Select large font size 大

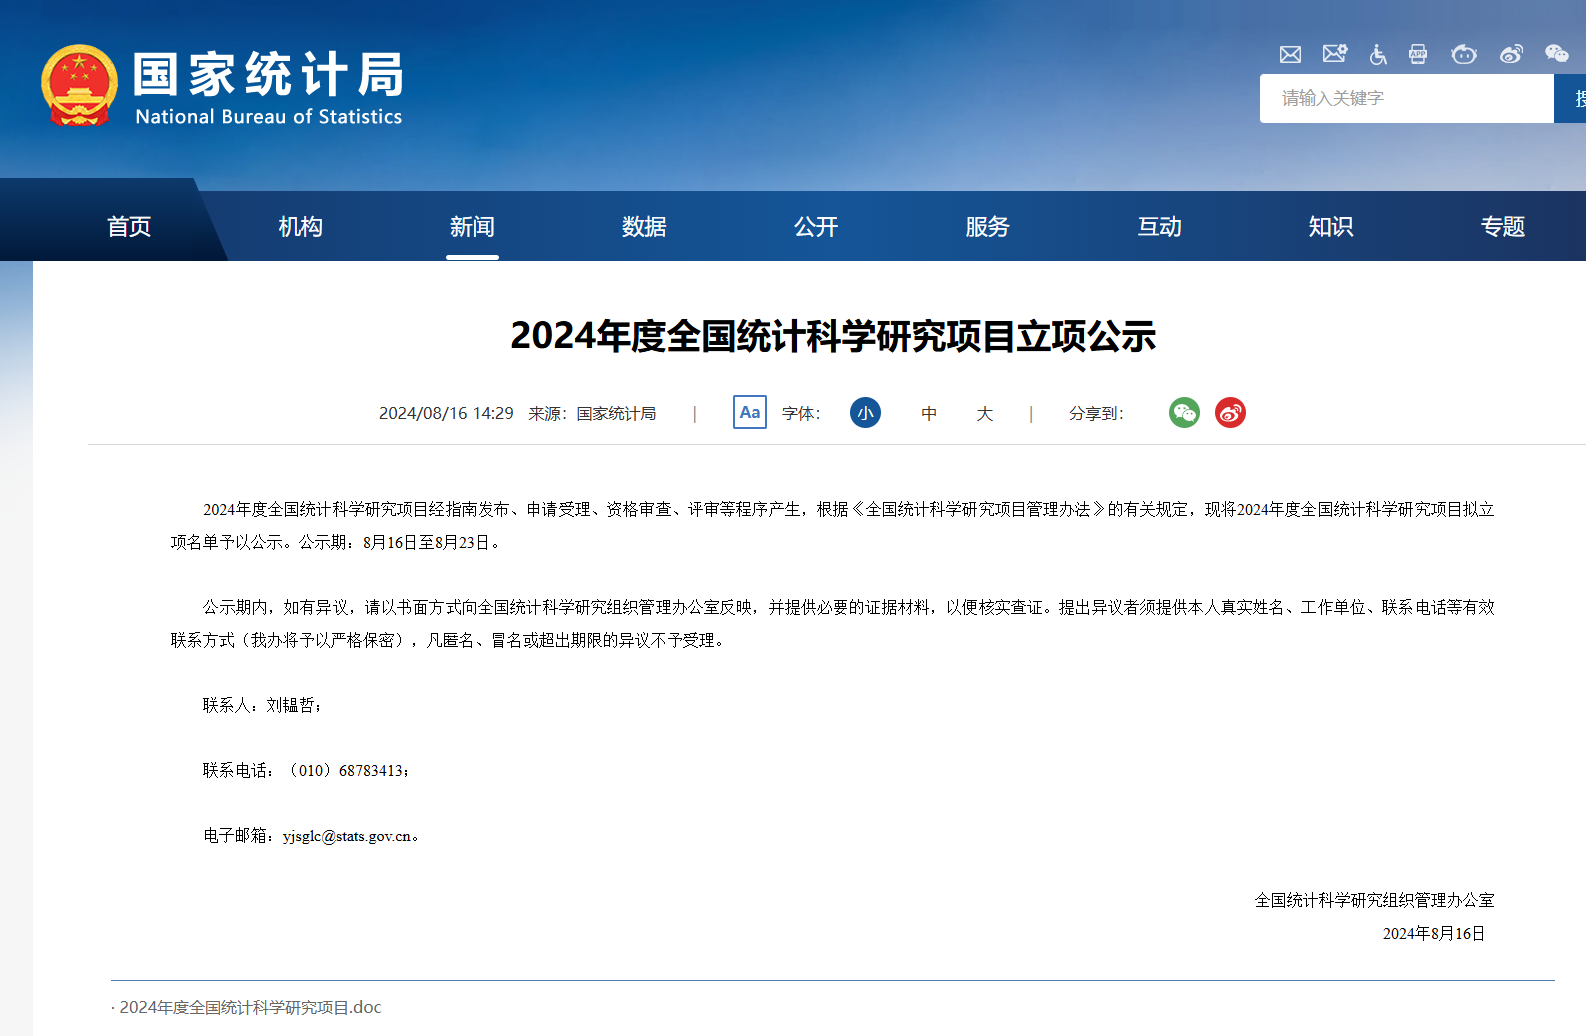[985, 414]
